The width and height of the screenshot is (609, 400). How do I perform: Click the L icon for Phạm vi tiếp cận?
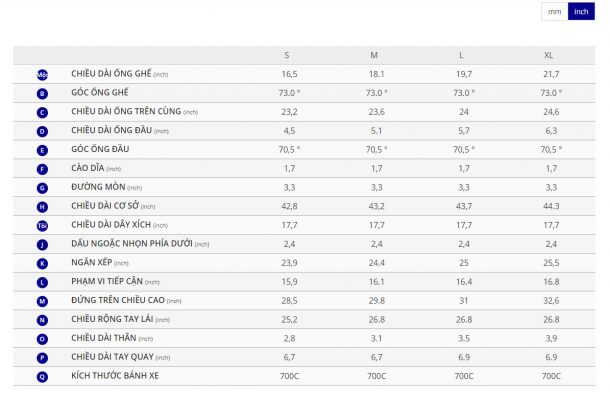coord(42,282)
